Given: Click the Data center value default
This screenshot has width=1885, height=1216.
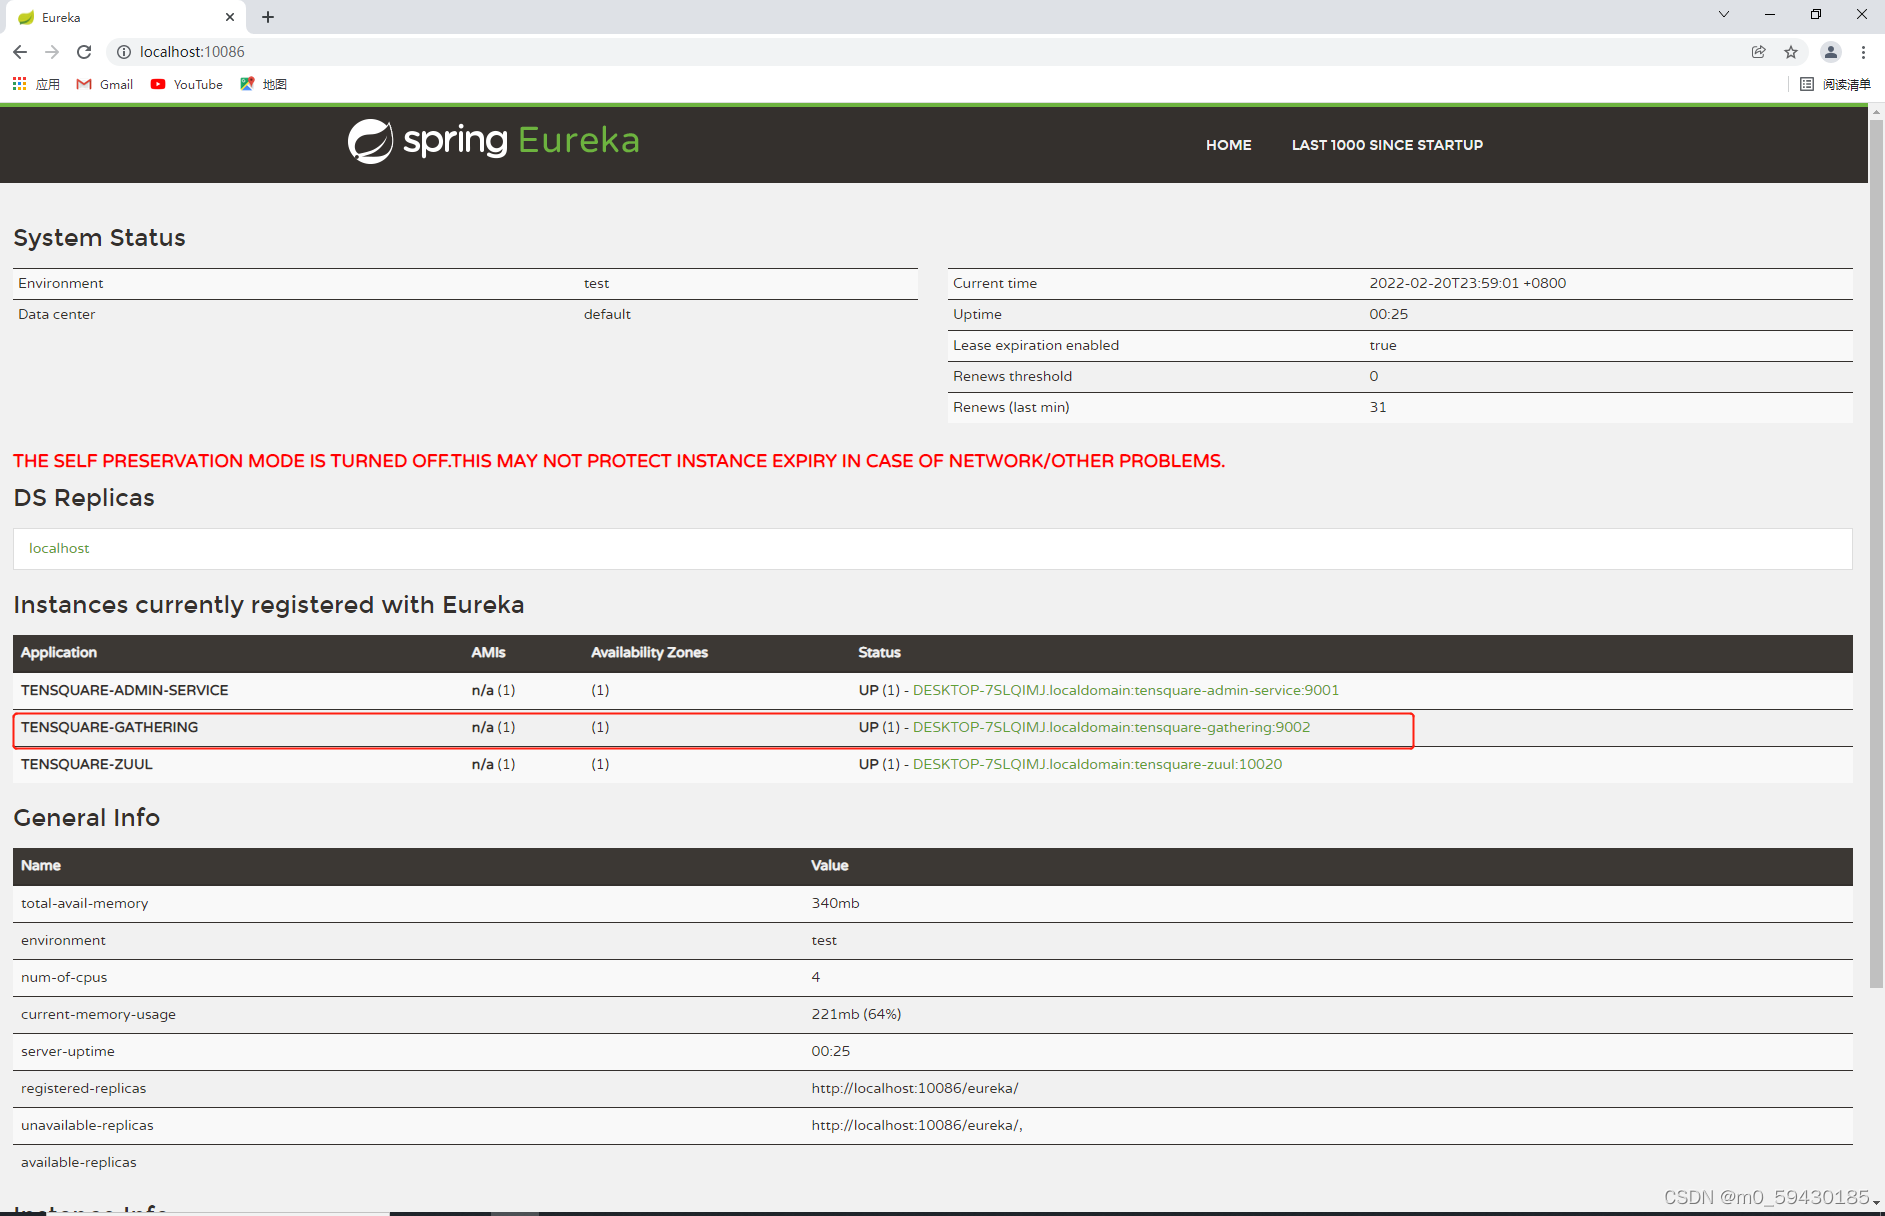Looking at the screenshot, I should coord(607,314).
